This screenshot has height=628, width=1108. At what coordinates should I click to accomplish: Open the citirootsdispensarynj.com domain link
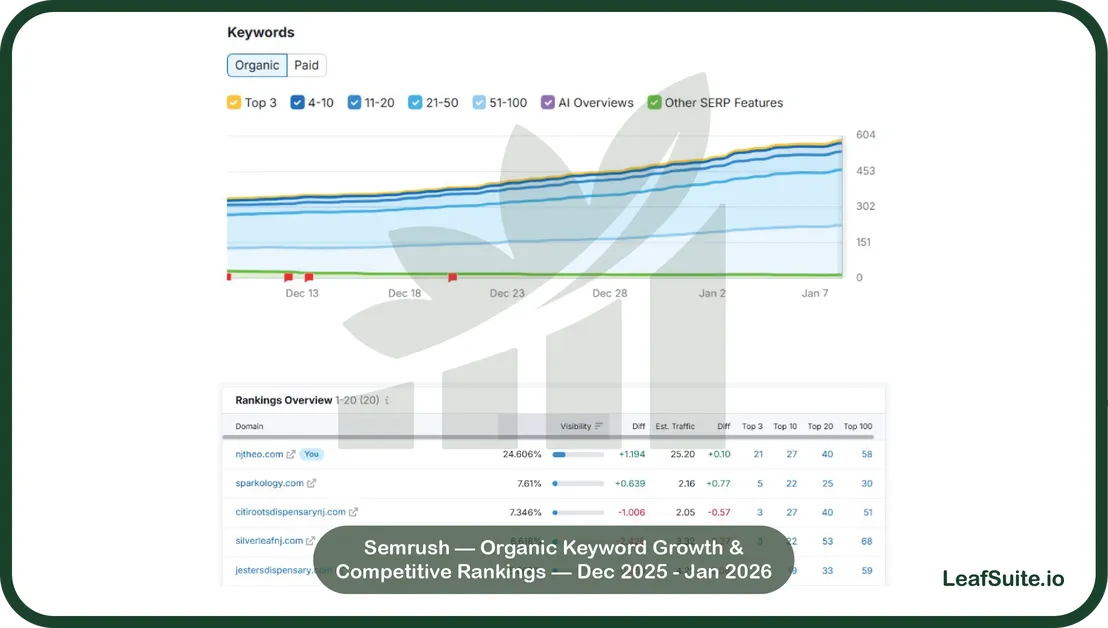290,512
